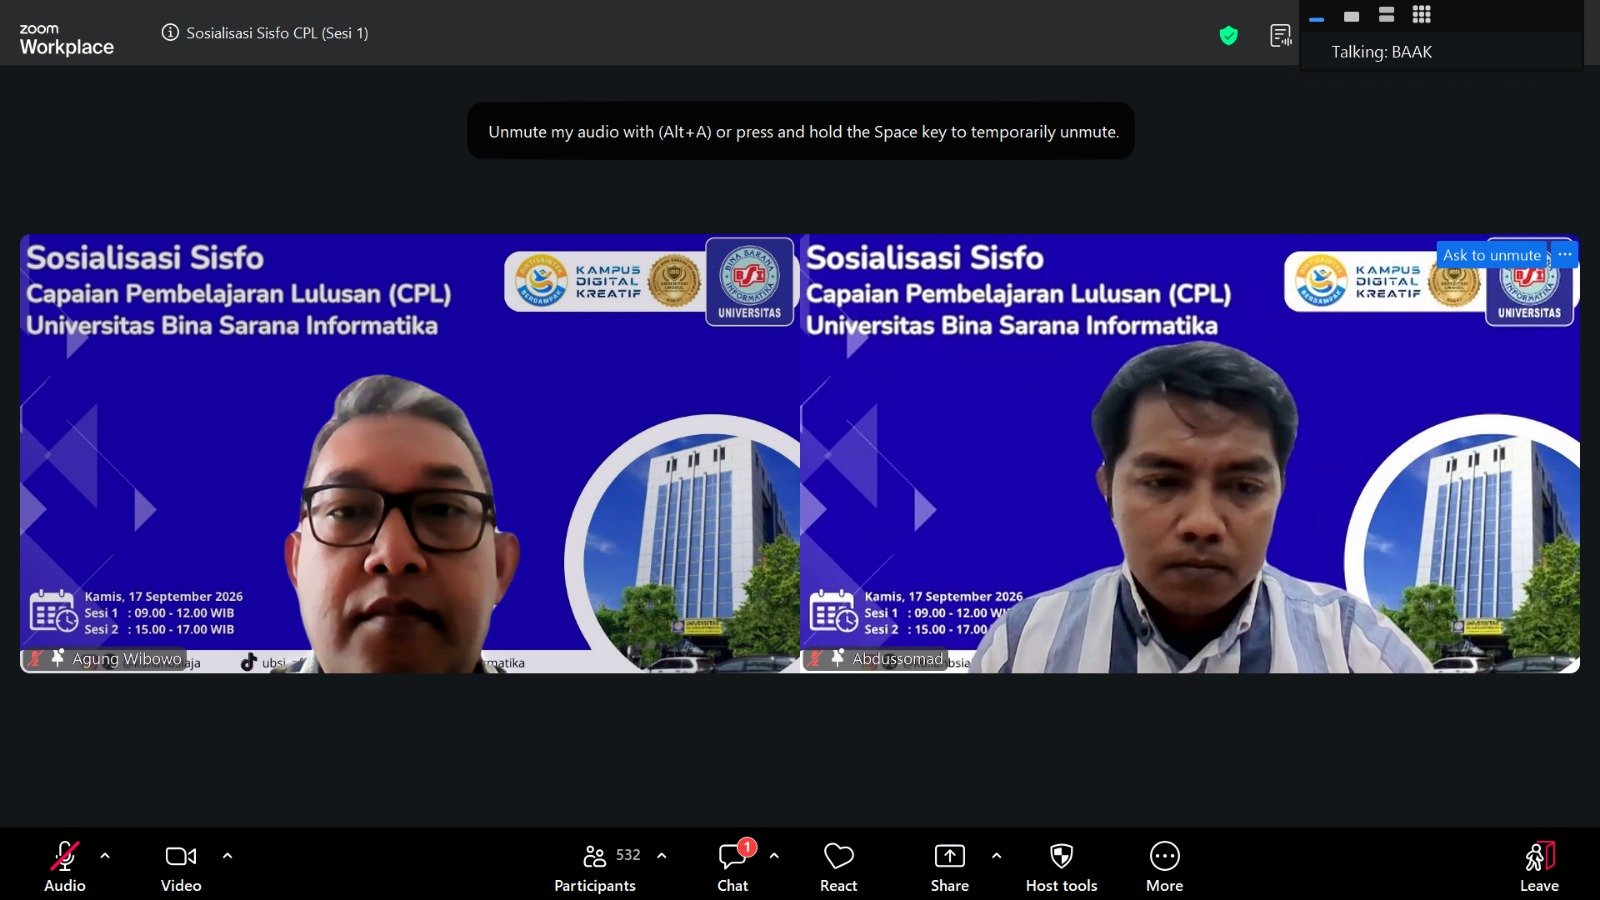Click Ask to unmute on Abdussomad

pyautogui.click(x=1492, y=255)
